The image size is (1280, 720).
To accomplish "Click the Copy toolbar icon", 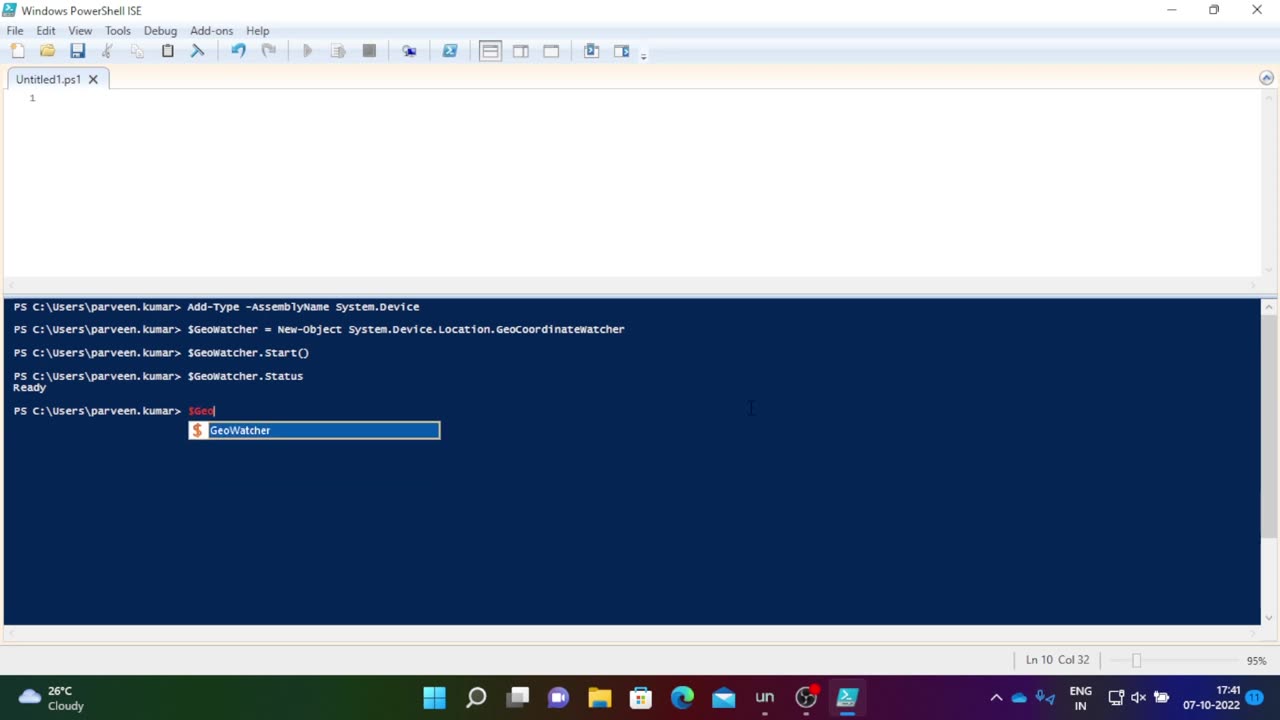I will click(x=137, y=51).
